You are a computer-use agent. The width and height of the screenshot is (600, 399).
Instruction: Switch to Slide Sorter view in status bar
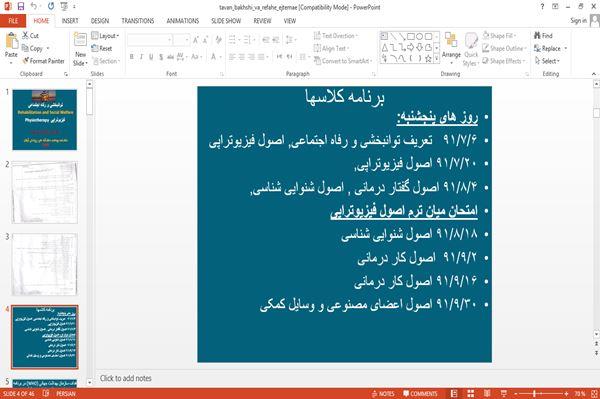(471, 393)
